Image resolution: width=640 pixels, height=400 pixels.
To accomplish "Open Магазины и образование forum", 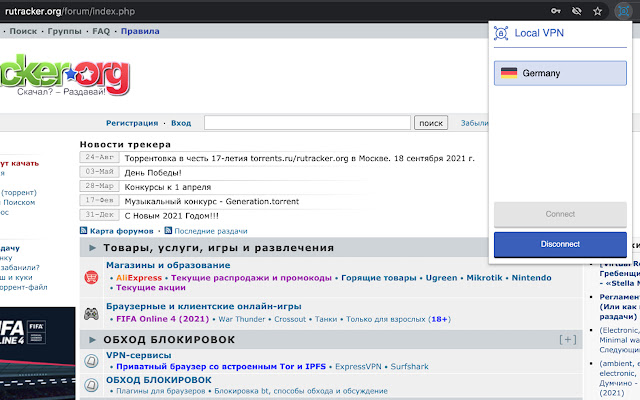I will tap(168, 265).
